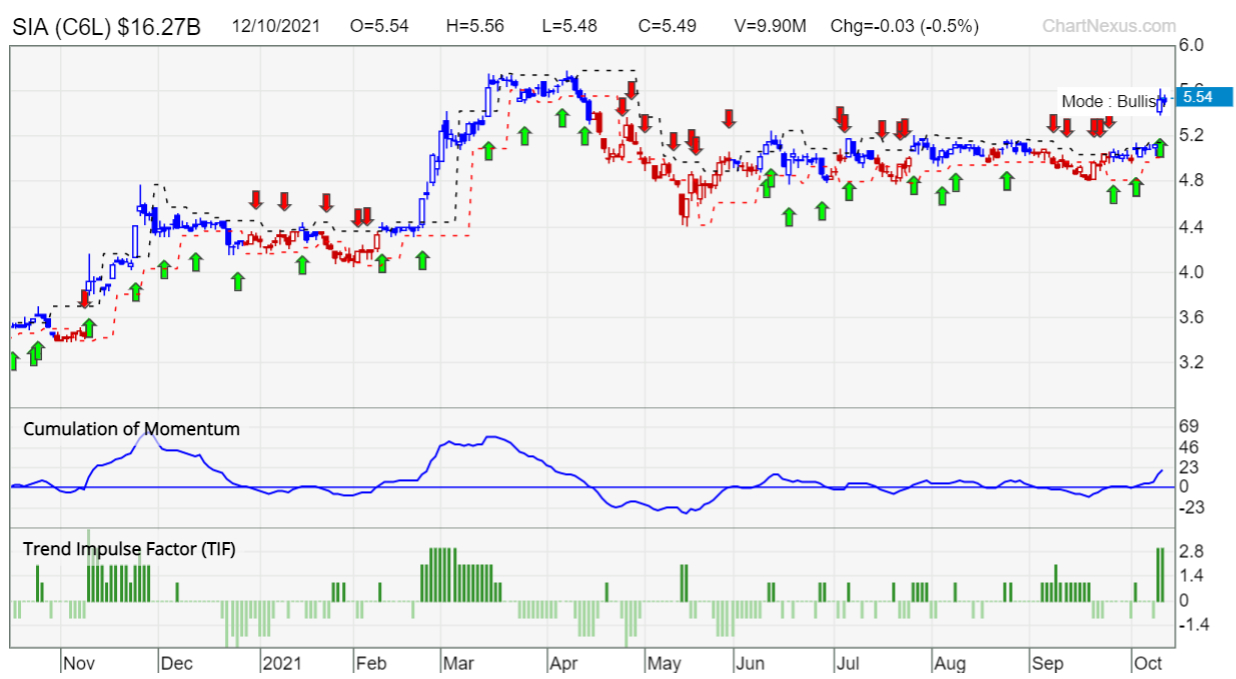
Task: Click the Trend Impulse Factor (TIF) panel title
Action: coord(129,548)
